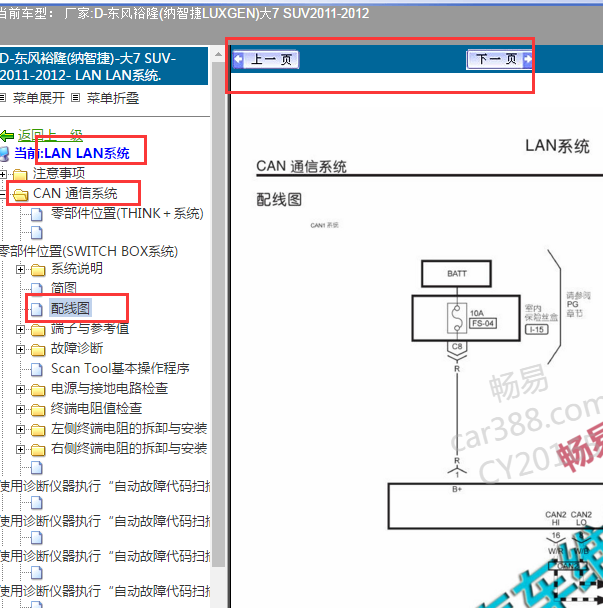603x608 pixels.
Task: Open the CAN 通信系统 folder
Action: click(75, 193)
